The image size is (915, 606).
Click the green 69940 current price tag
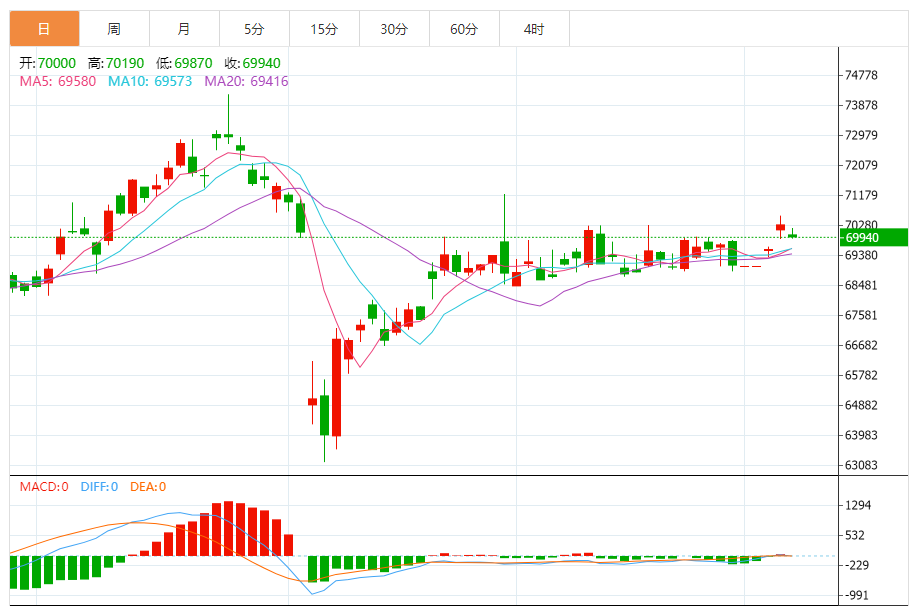(x=874, y=238)
